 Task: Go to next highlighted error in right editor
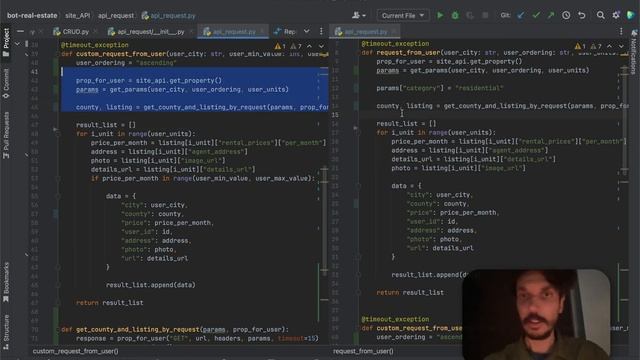(x=621, y=46)
